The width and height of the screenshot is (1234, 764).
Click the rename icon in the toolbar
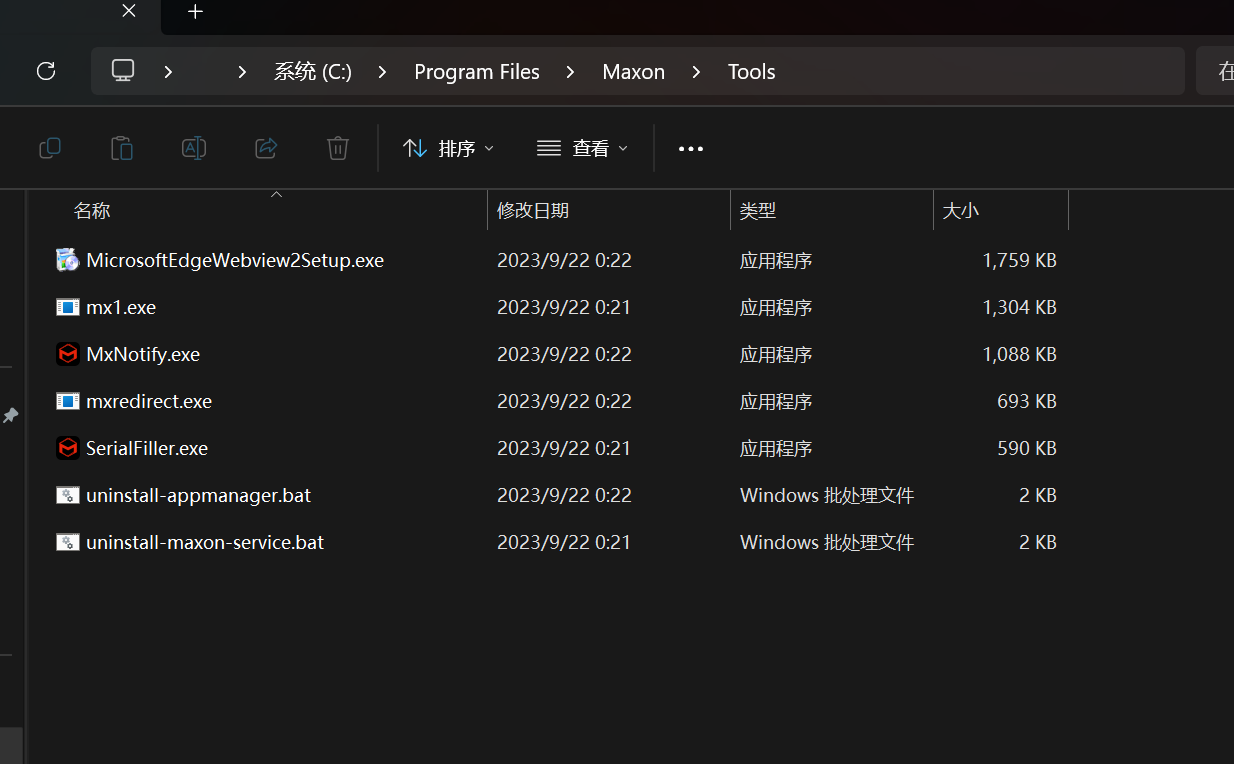(194, 149)
